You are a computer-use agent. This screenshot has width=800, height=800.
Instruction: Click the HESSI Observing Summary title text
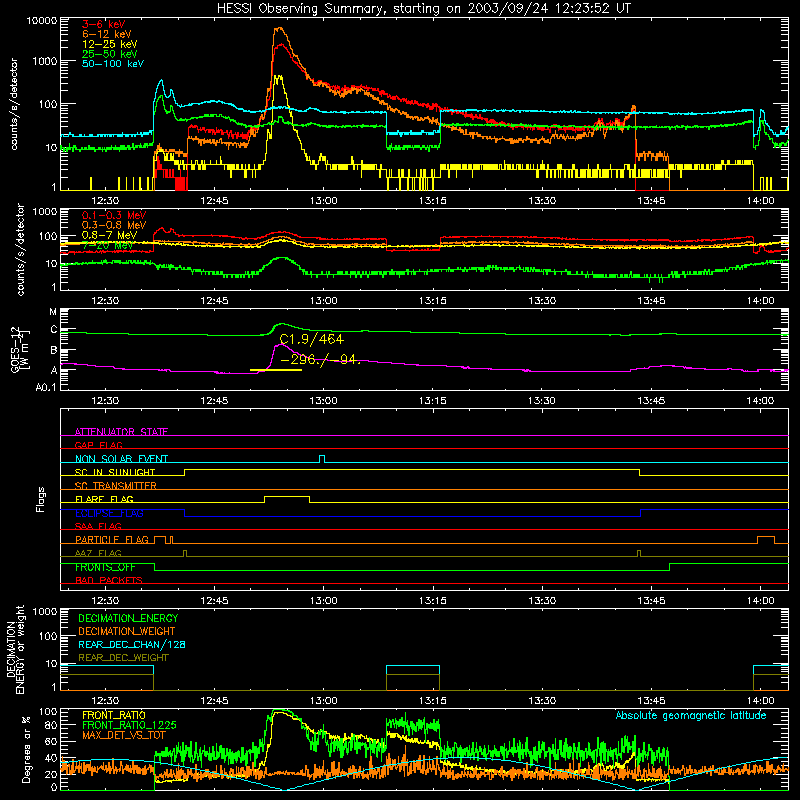pyautogui.click(x=423, y=8)
